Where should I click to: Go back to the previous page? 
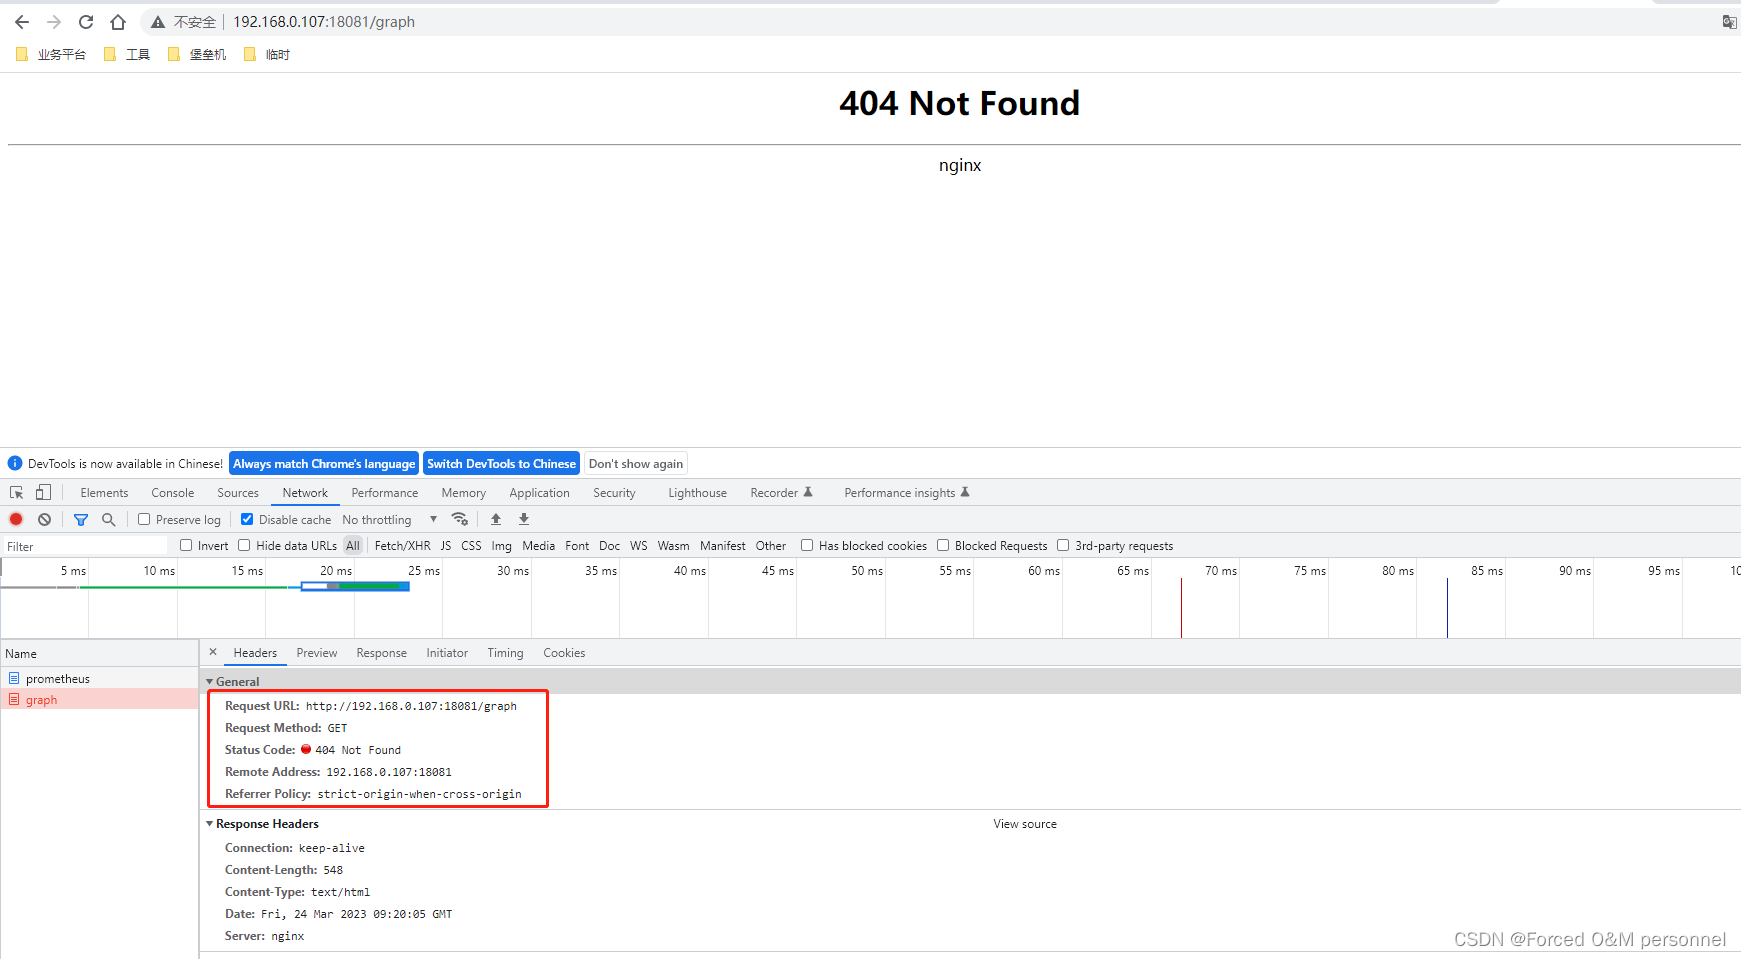point(22,22)
